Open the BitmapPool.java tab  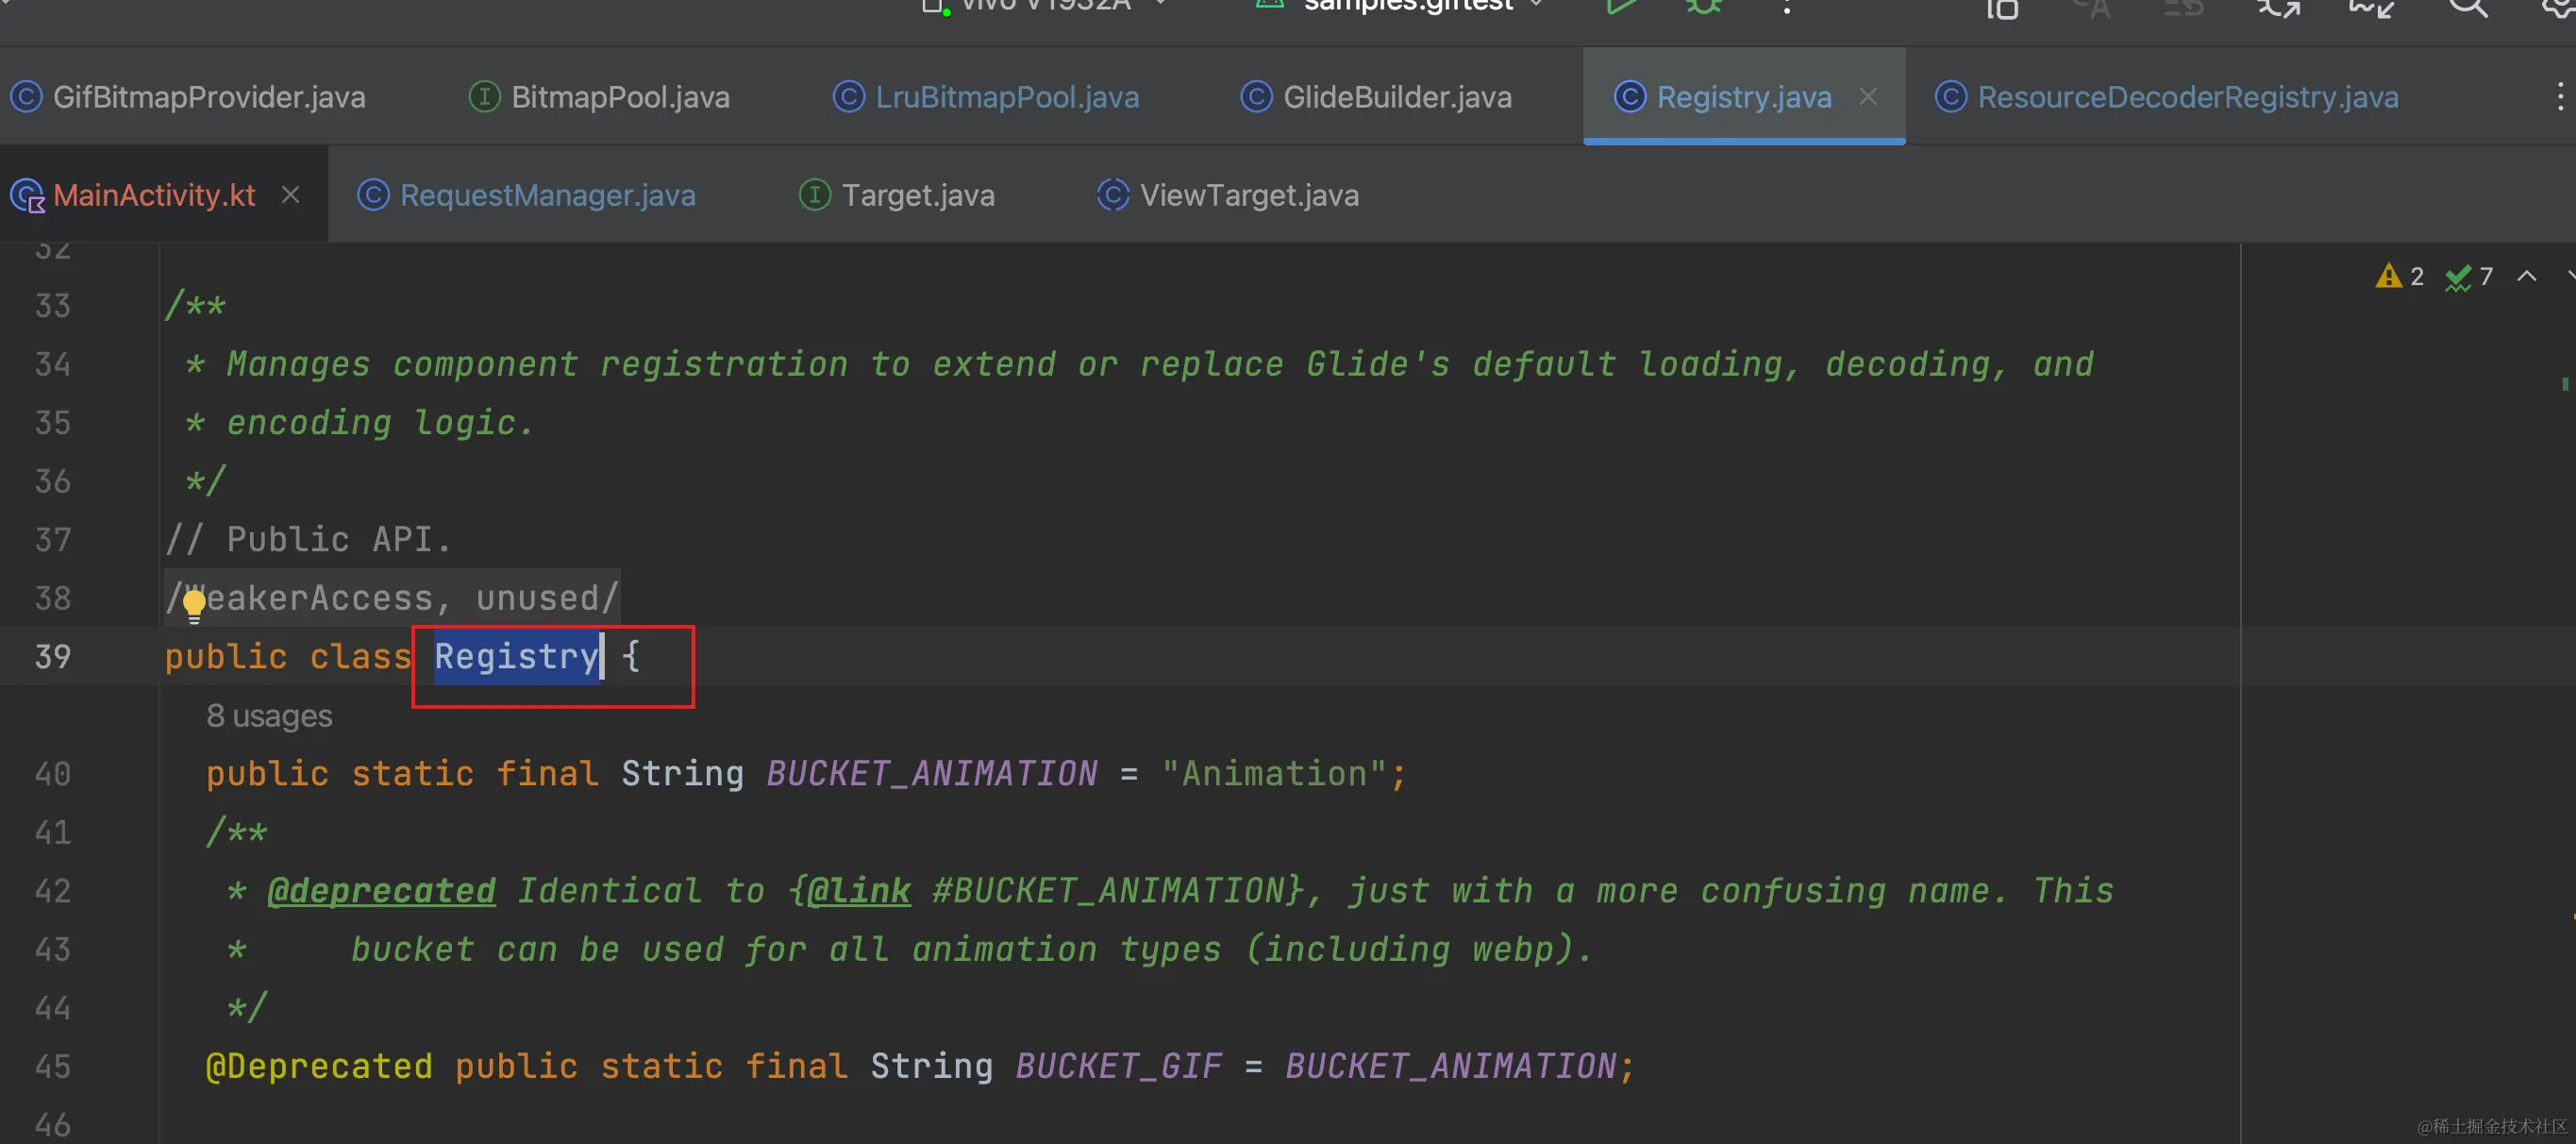click(600, 97)
